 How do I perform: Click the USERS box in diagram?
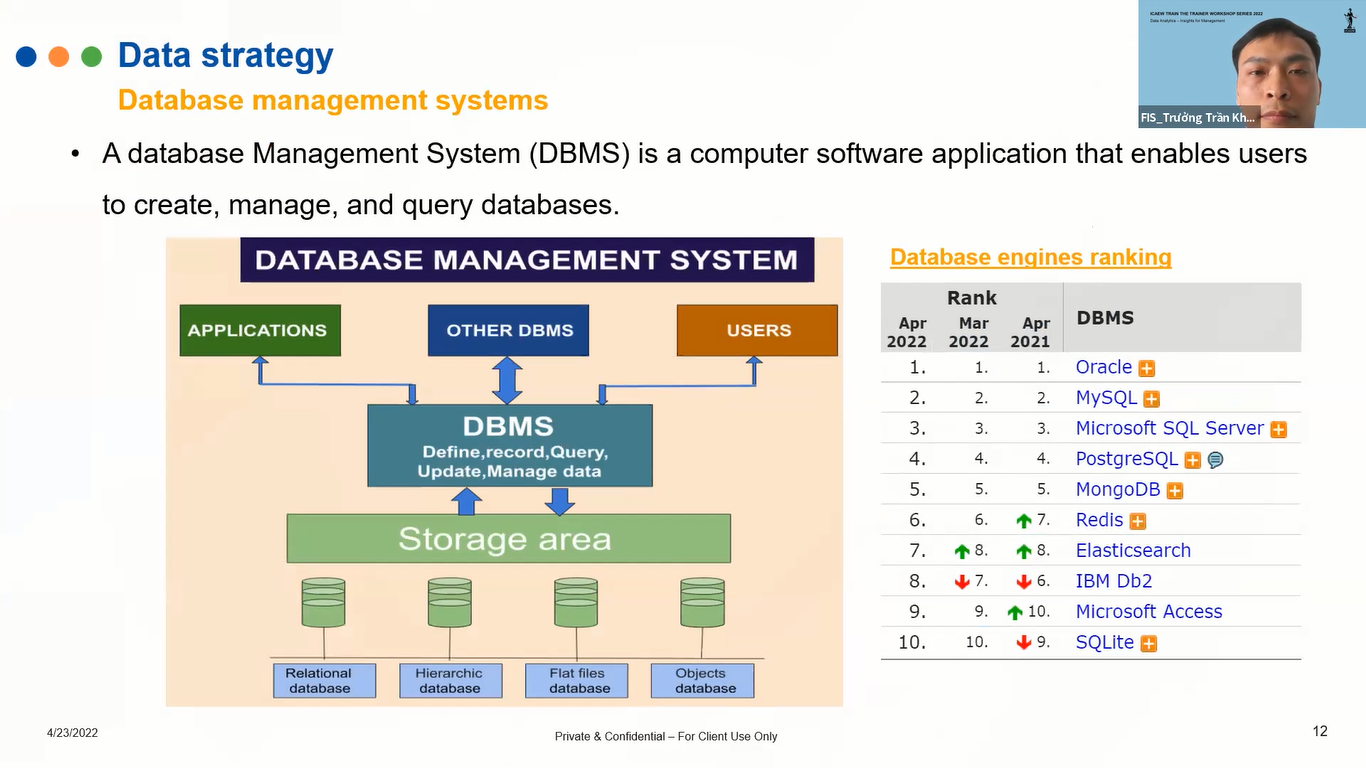757,330
